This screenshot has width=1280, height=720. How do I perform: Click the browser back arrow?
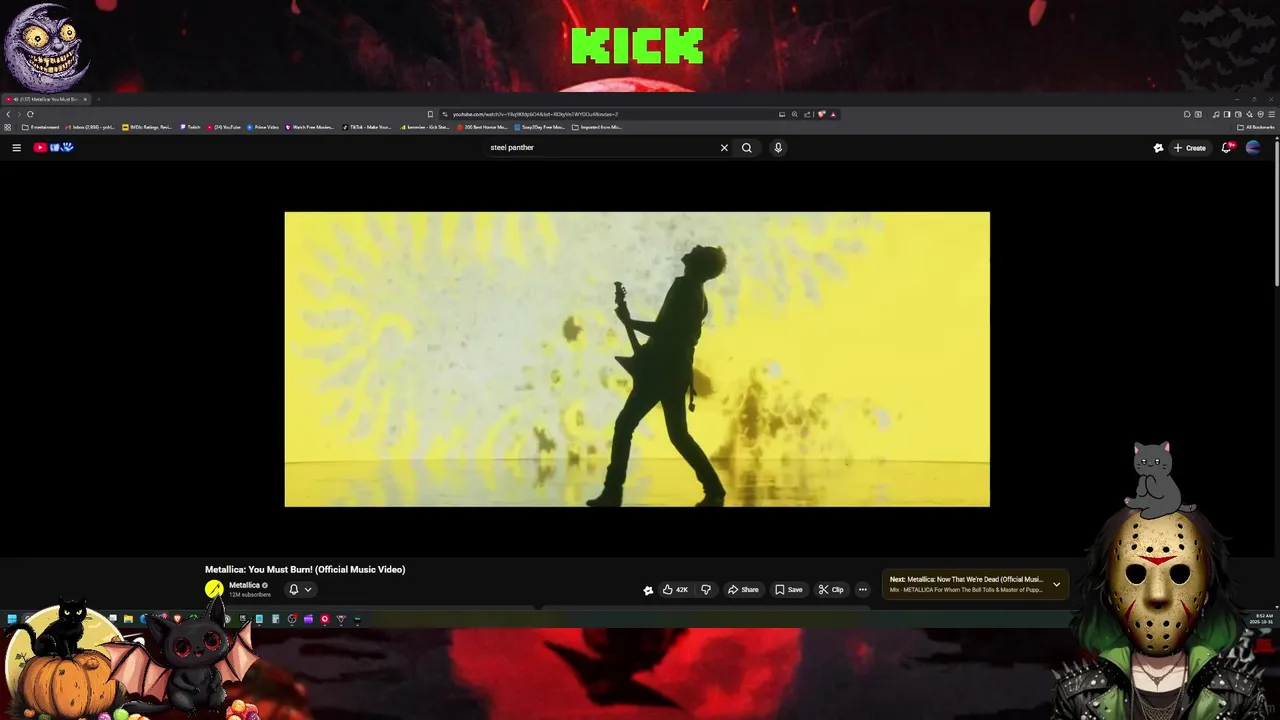click(8, 114)
